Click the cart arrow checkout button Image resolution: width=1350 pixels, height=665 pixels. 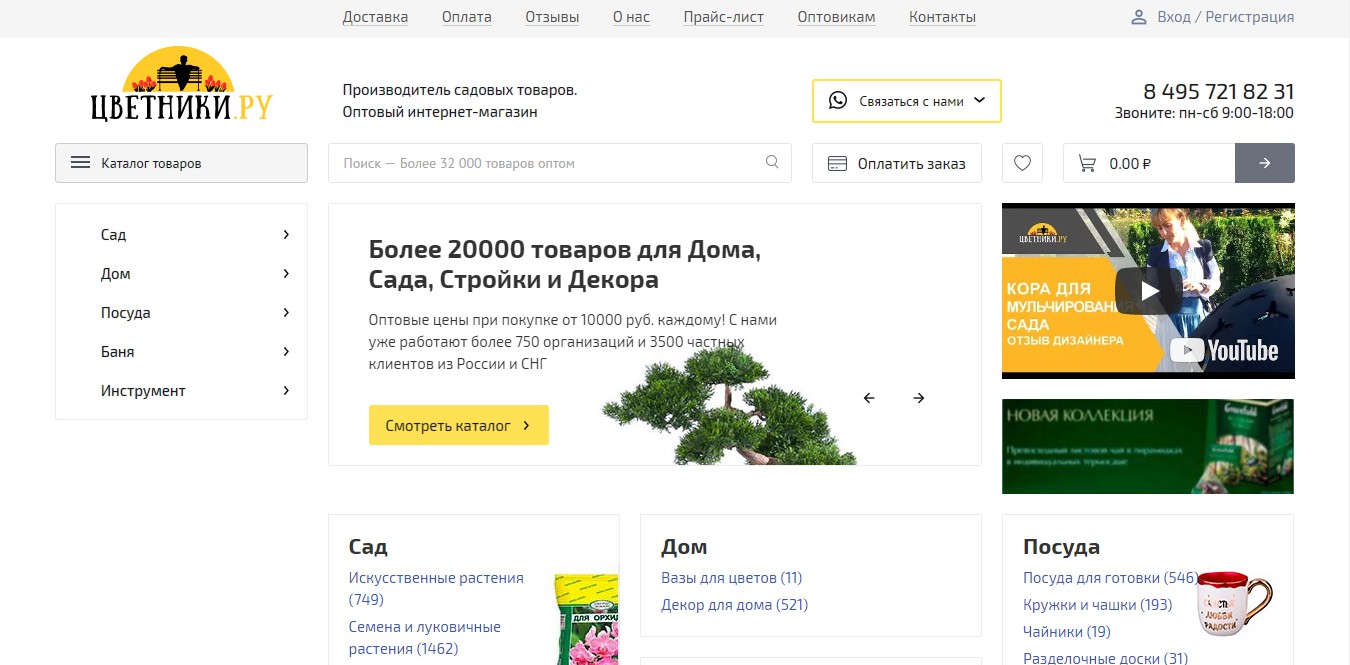click(x=1264, y=163)
